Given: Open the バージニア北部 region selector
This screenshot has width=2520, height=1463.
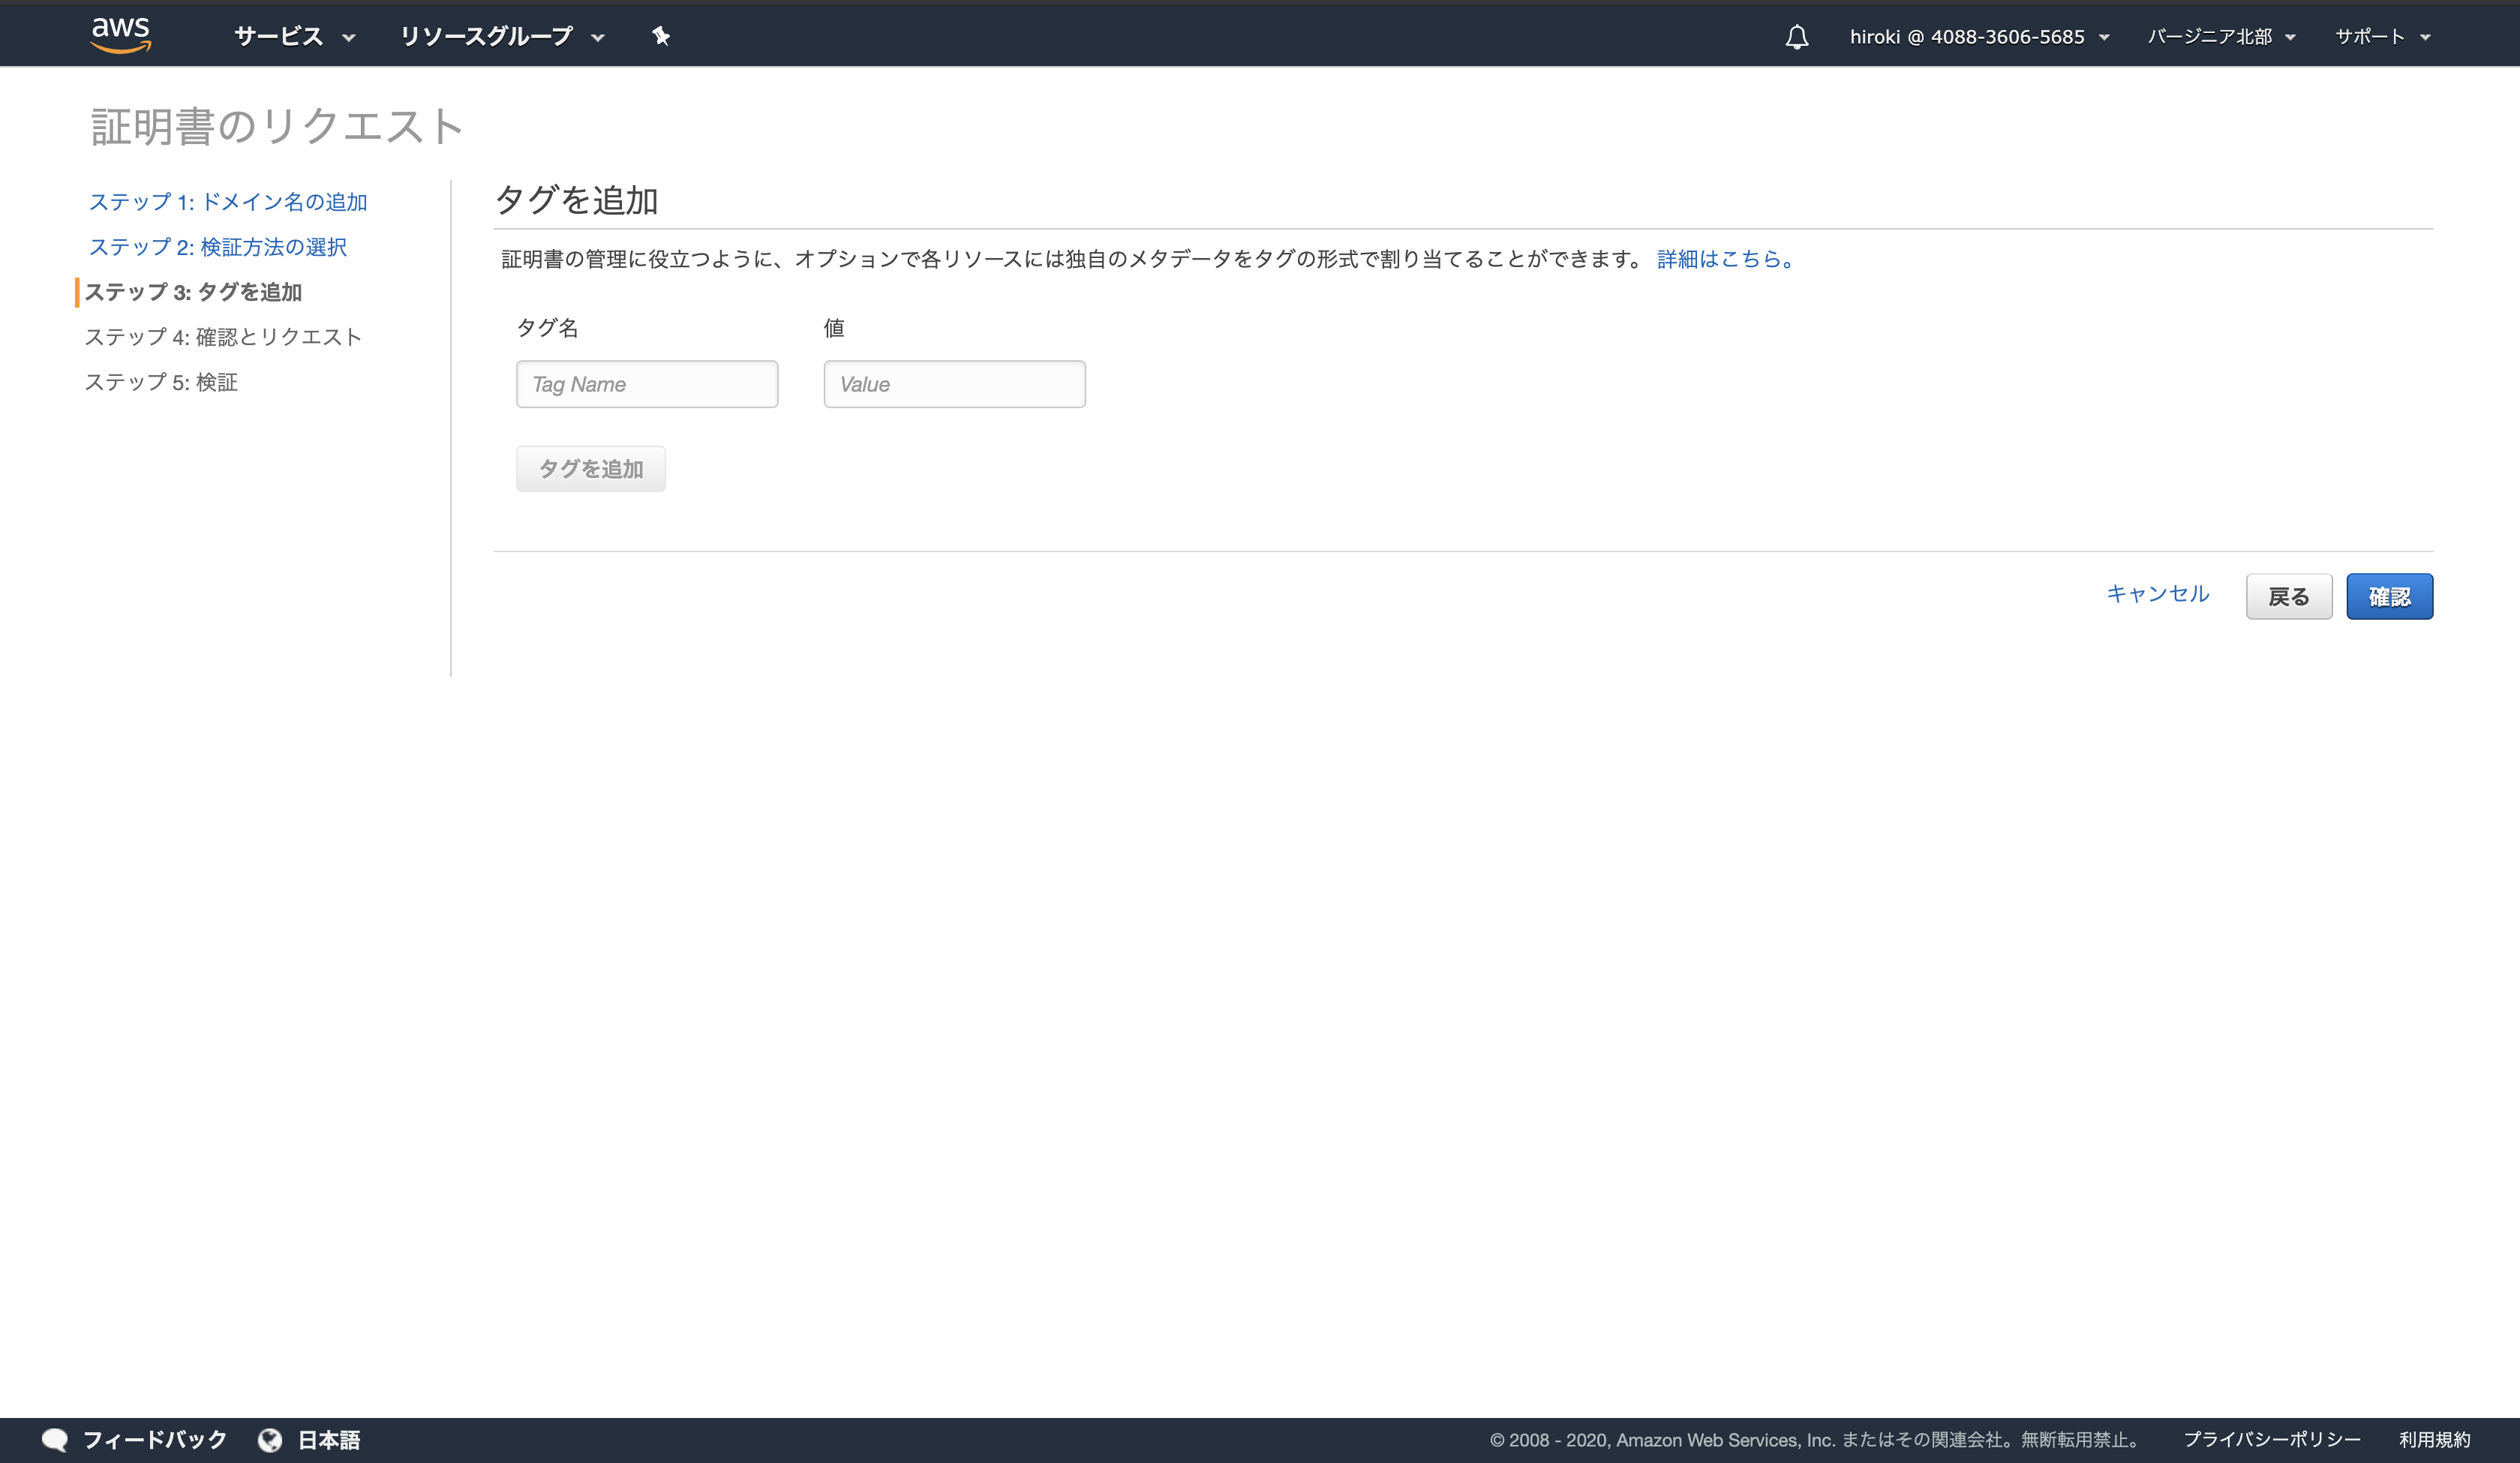Looking at the screenshot, I should [2220, 37].
